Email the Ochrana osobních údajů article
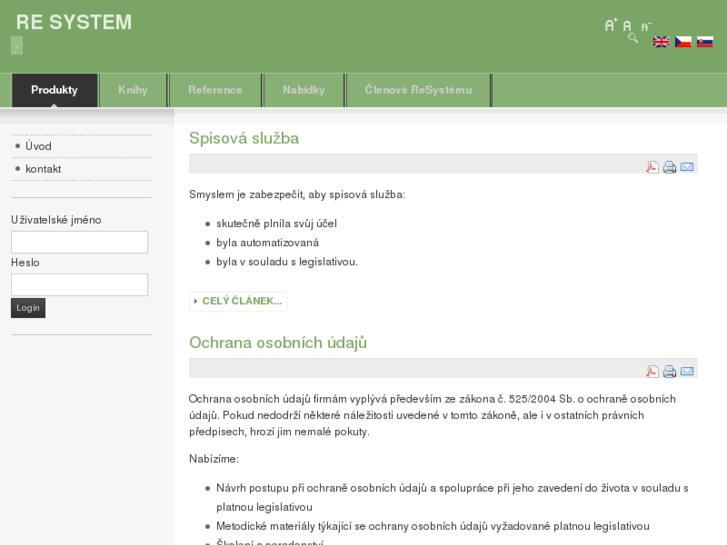This screenshot has height=545, width=727. [x=687, y=371]
